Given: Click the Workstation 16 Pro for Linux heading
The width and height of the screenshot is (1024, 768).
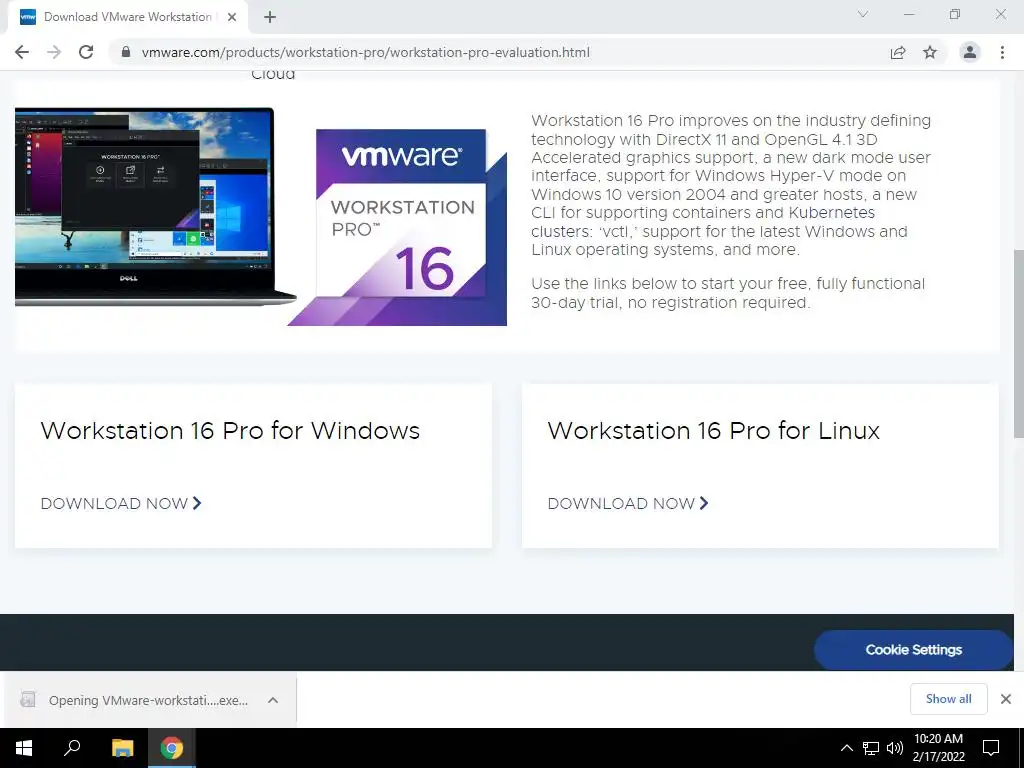Looking at the screenshot, I should (714, 431).
